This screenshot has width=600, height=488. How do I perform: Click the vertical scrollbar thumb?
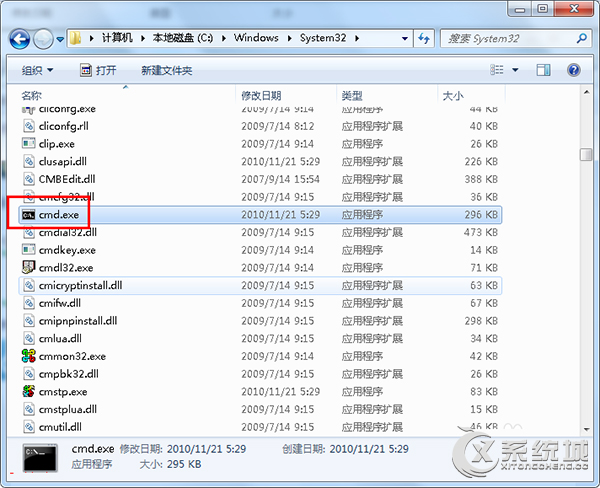(x=586, y=155)
